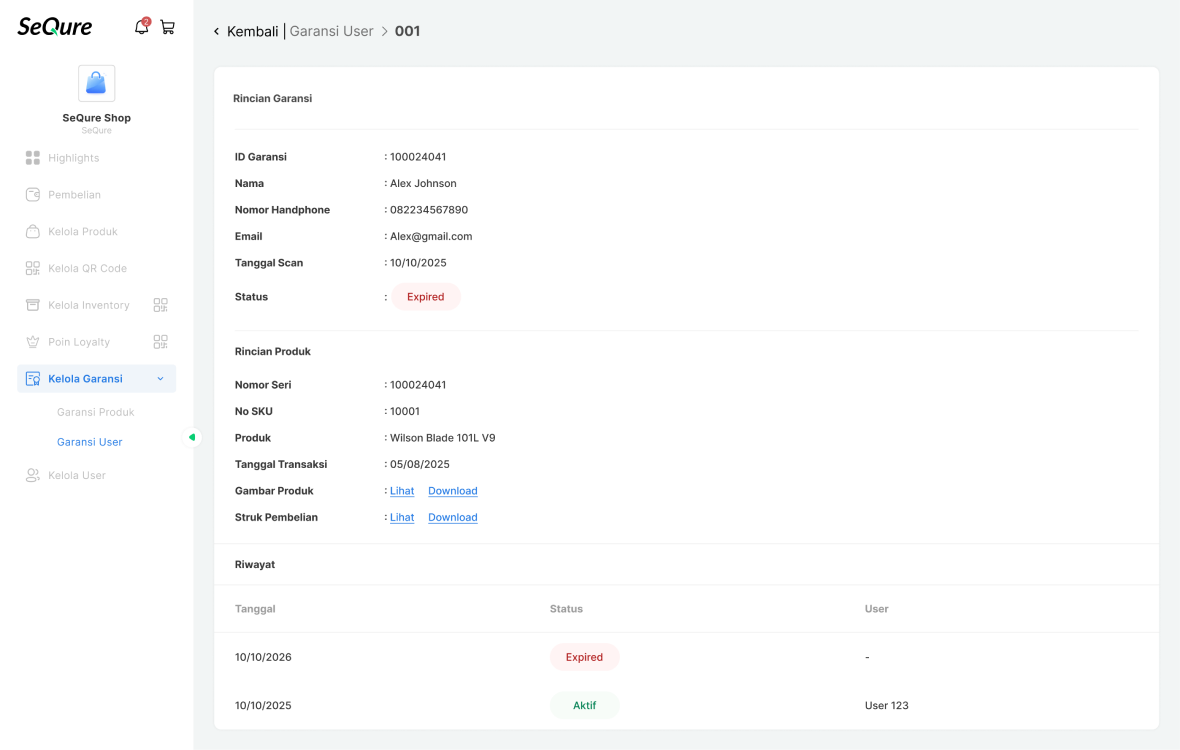Open the notifications bell icon
Screen dimensions: 1180x750
tap(141, 27)
